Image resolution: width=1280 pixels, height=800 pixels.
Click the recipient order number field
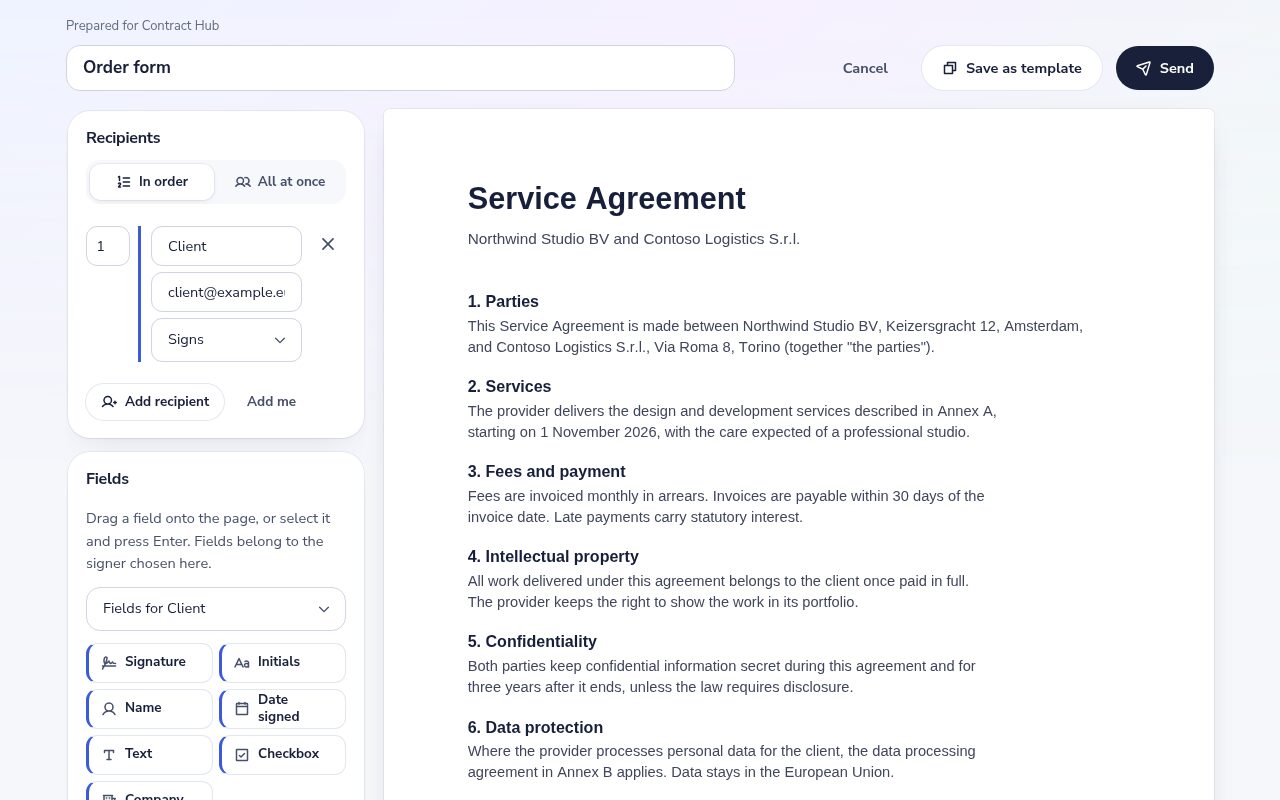click(108, 246)
